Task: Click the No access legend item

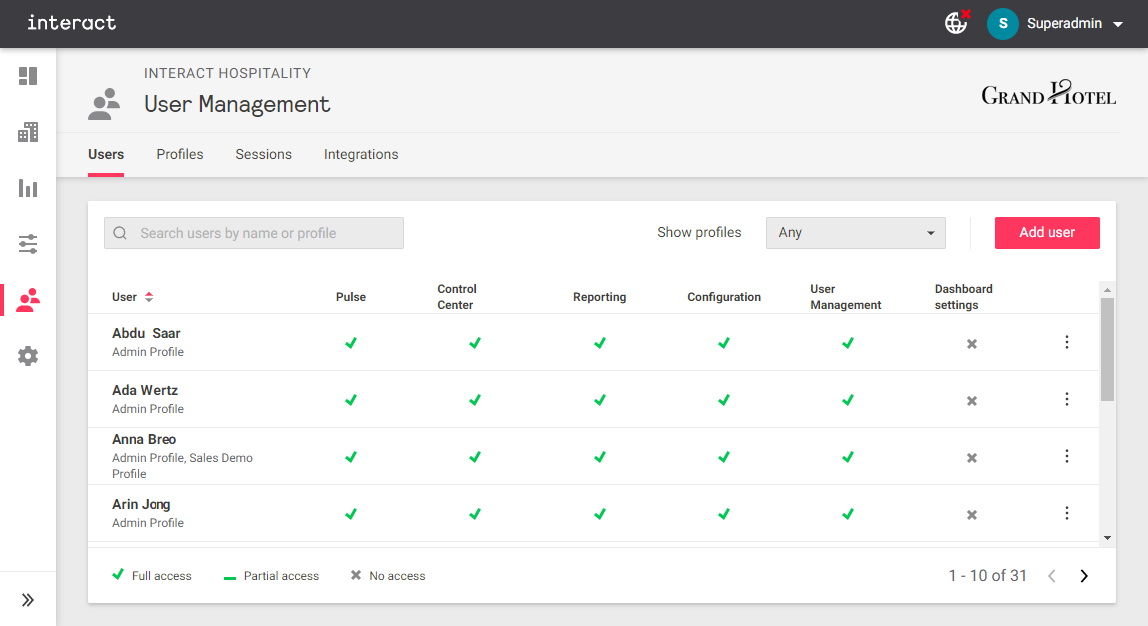Action: tap(387, 576)
